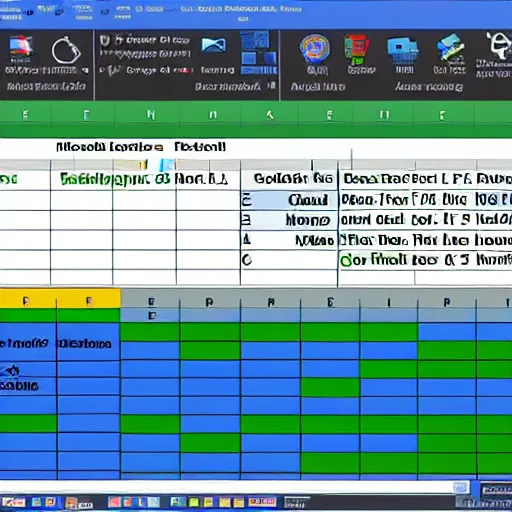512x512 pixels.
Task: Click the white helmet icon in the ribbon
Action: [499, 45]
